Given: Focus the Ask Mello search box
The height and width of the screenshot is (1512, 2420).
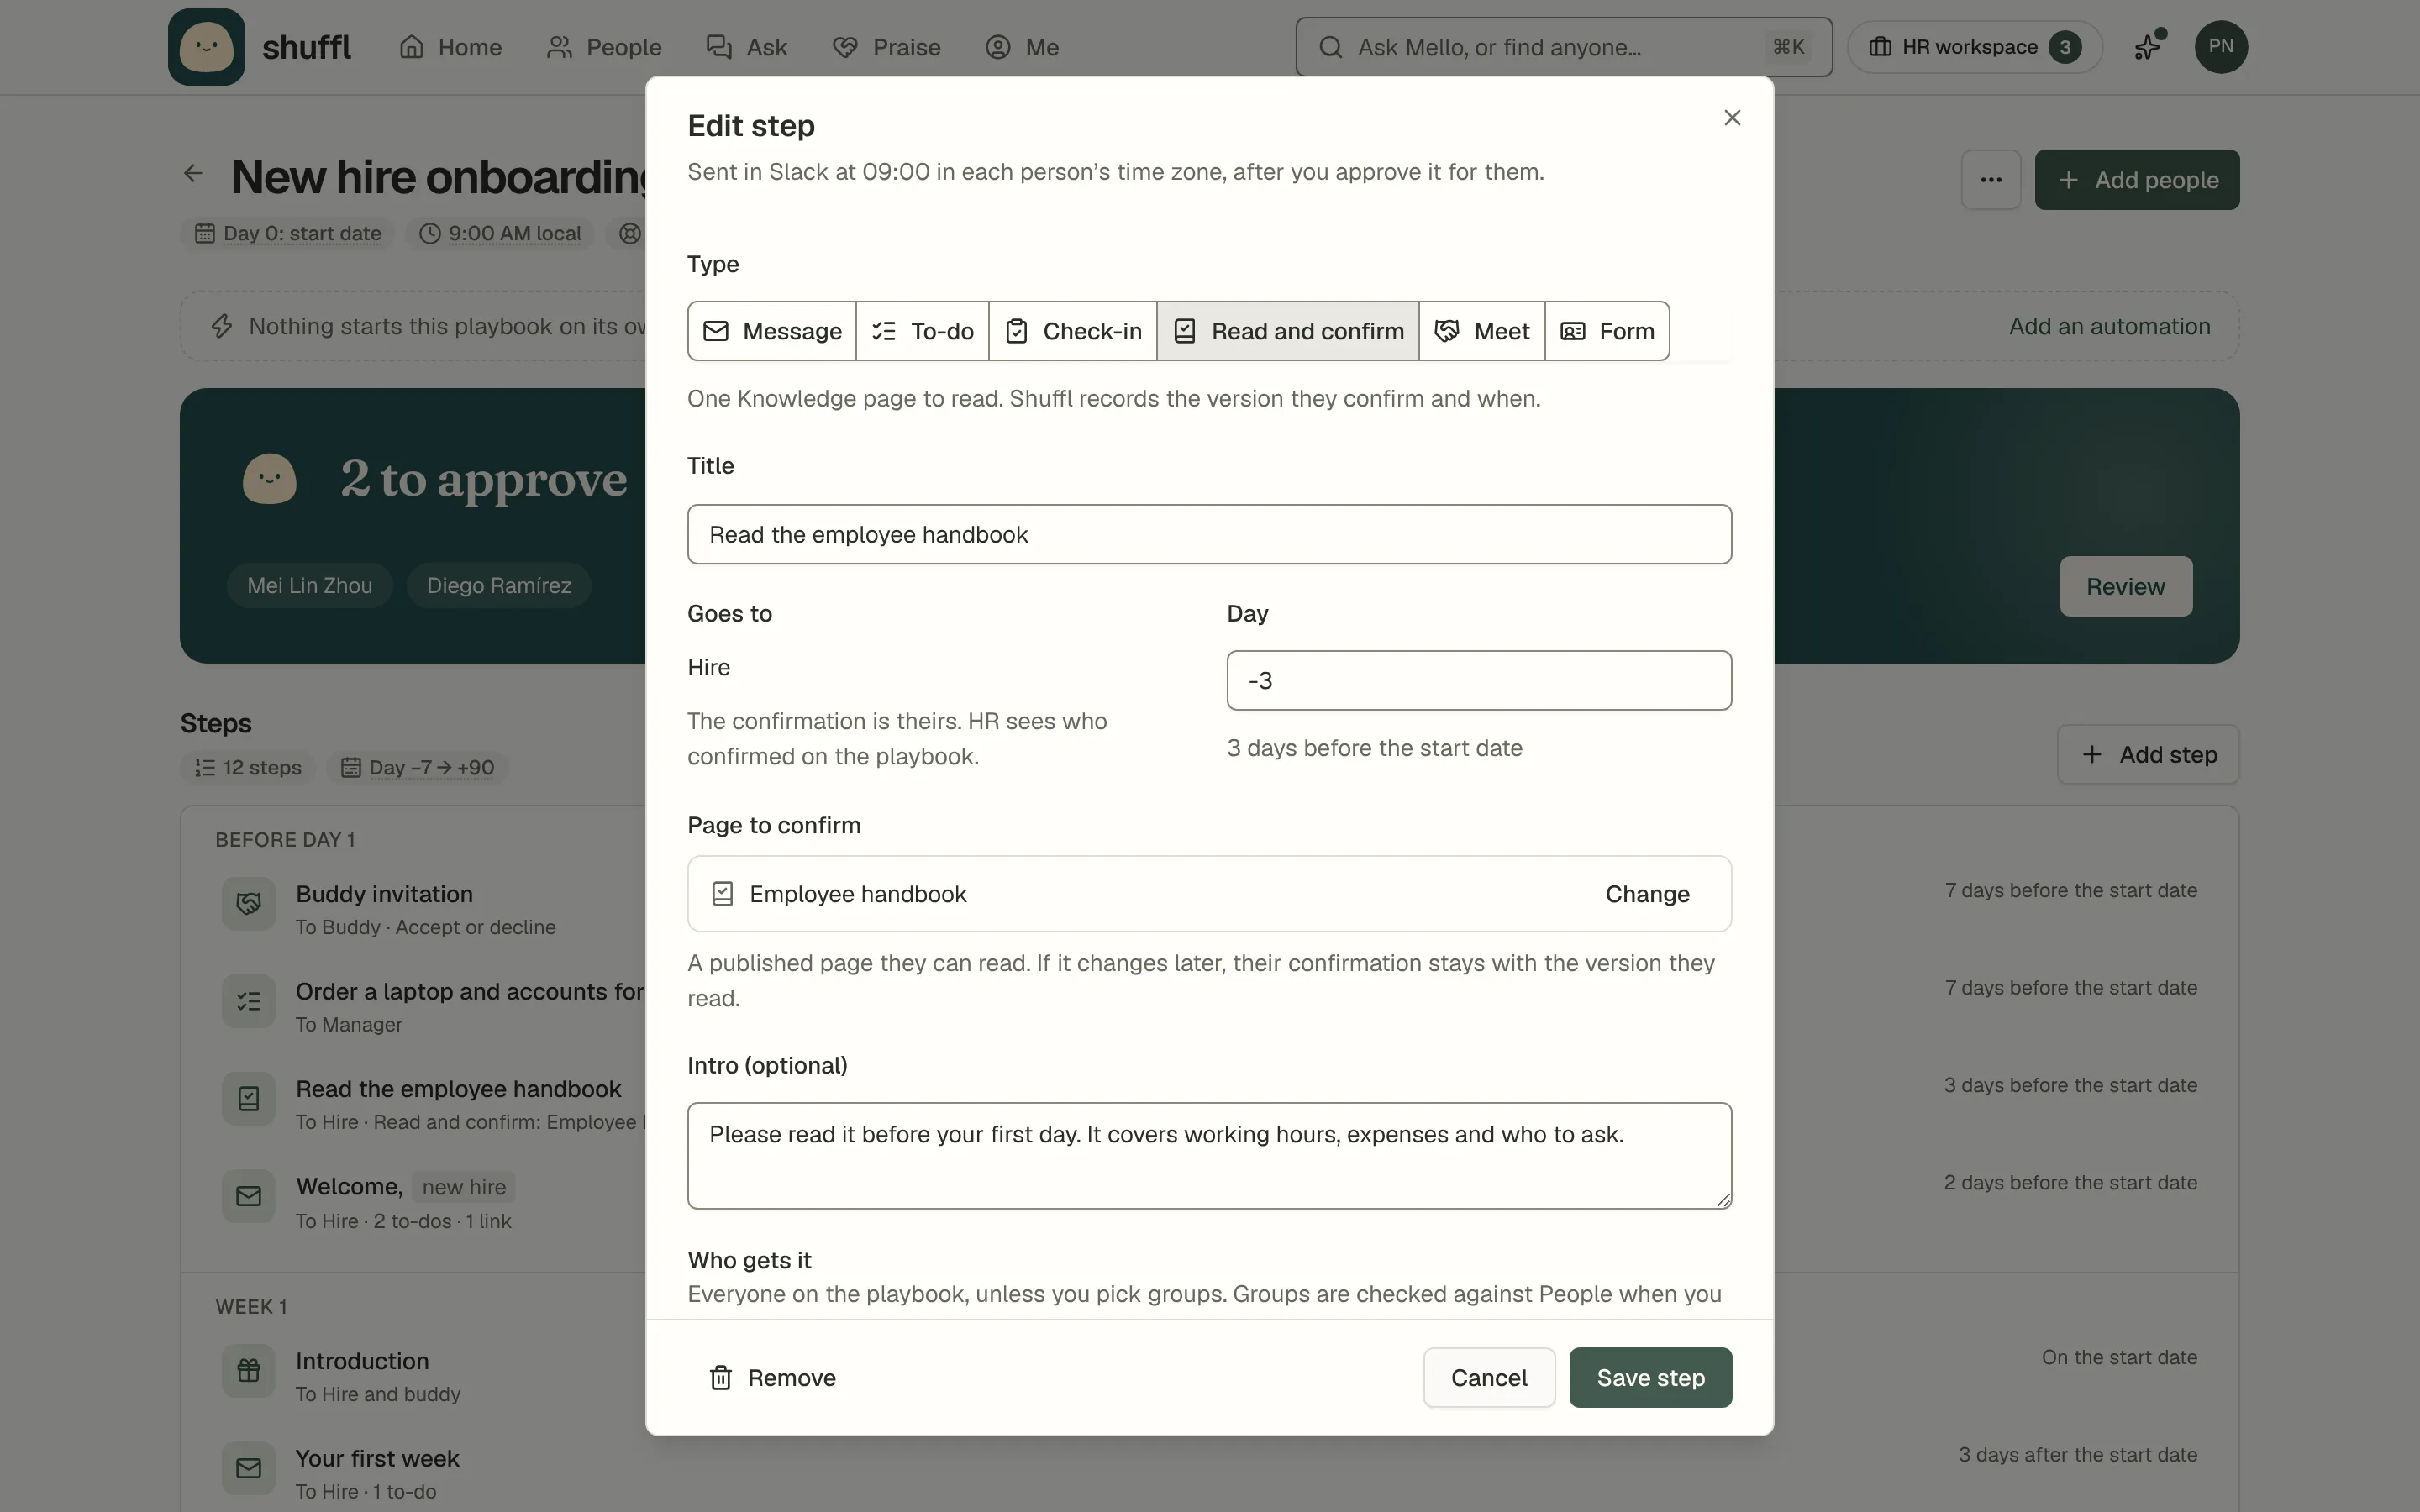Looking at the screenshot, I should pyautogui.click(x=1564, y=47).
